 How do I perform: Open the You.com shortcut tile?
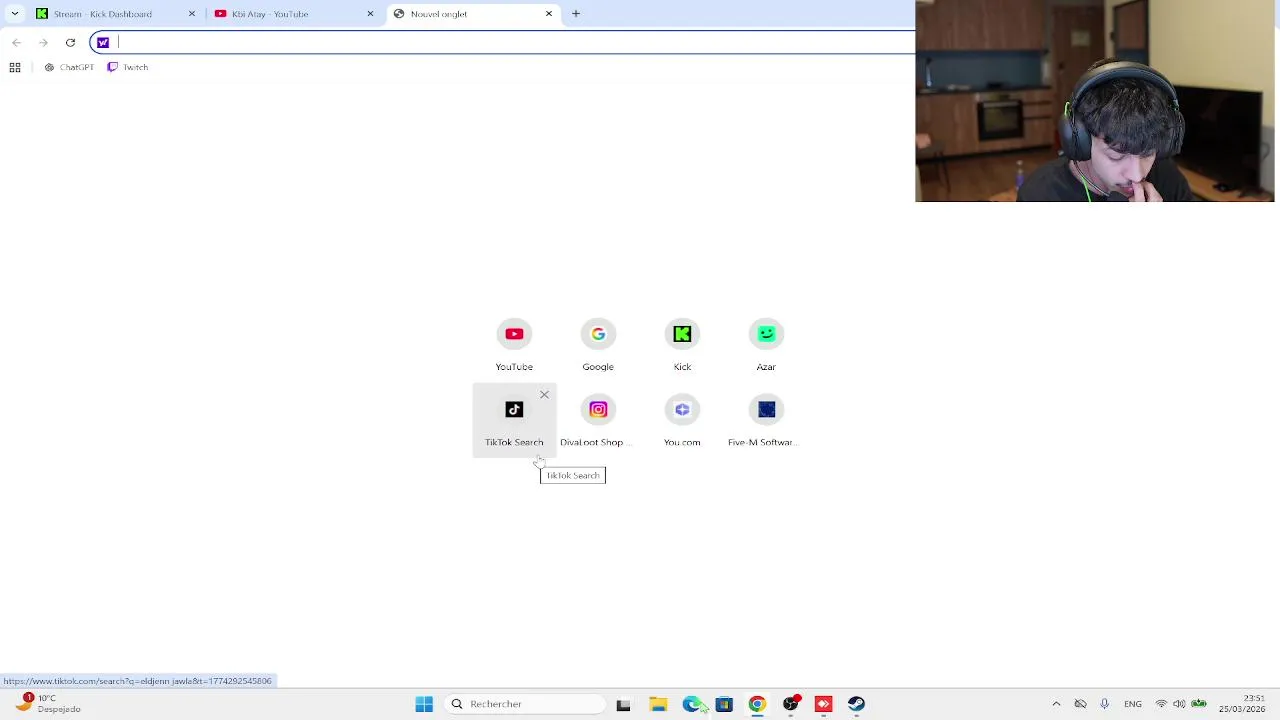tap(682, 420)
